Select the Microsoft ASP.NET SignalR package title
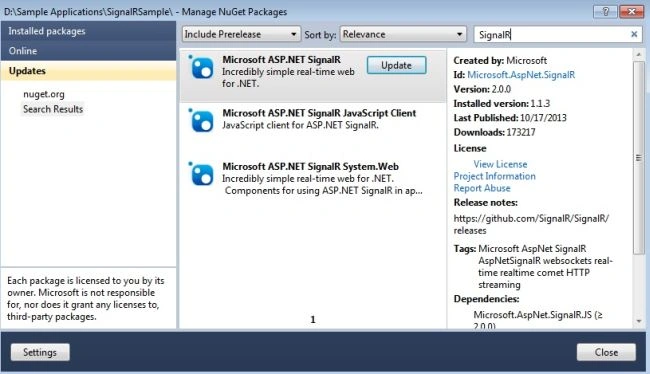 coord(281,60)
